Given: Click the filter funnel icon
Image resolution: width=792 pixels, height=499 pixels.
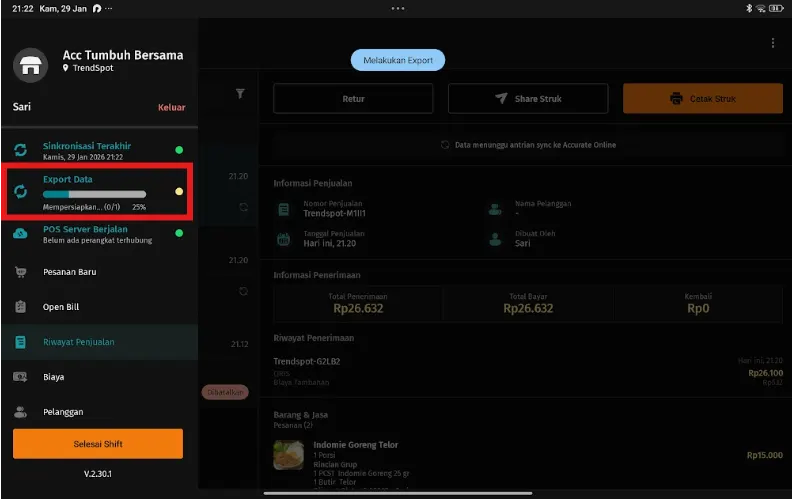Looking at the screenshot, I should 240,94.
